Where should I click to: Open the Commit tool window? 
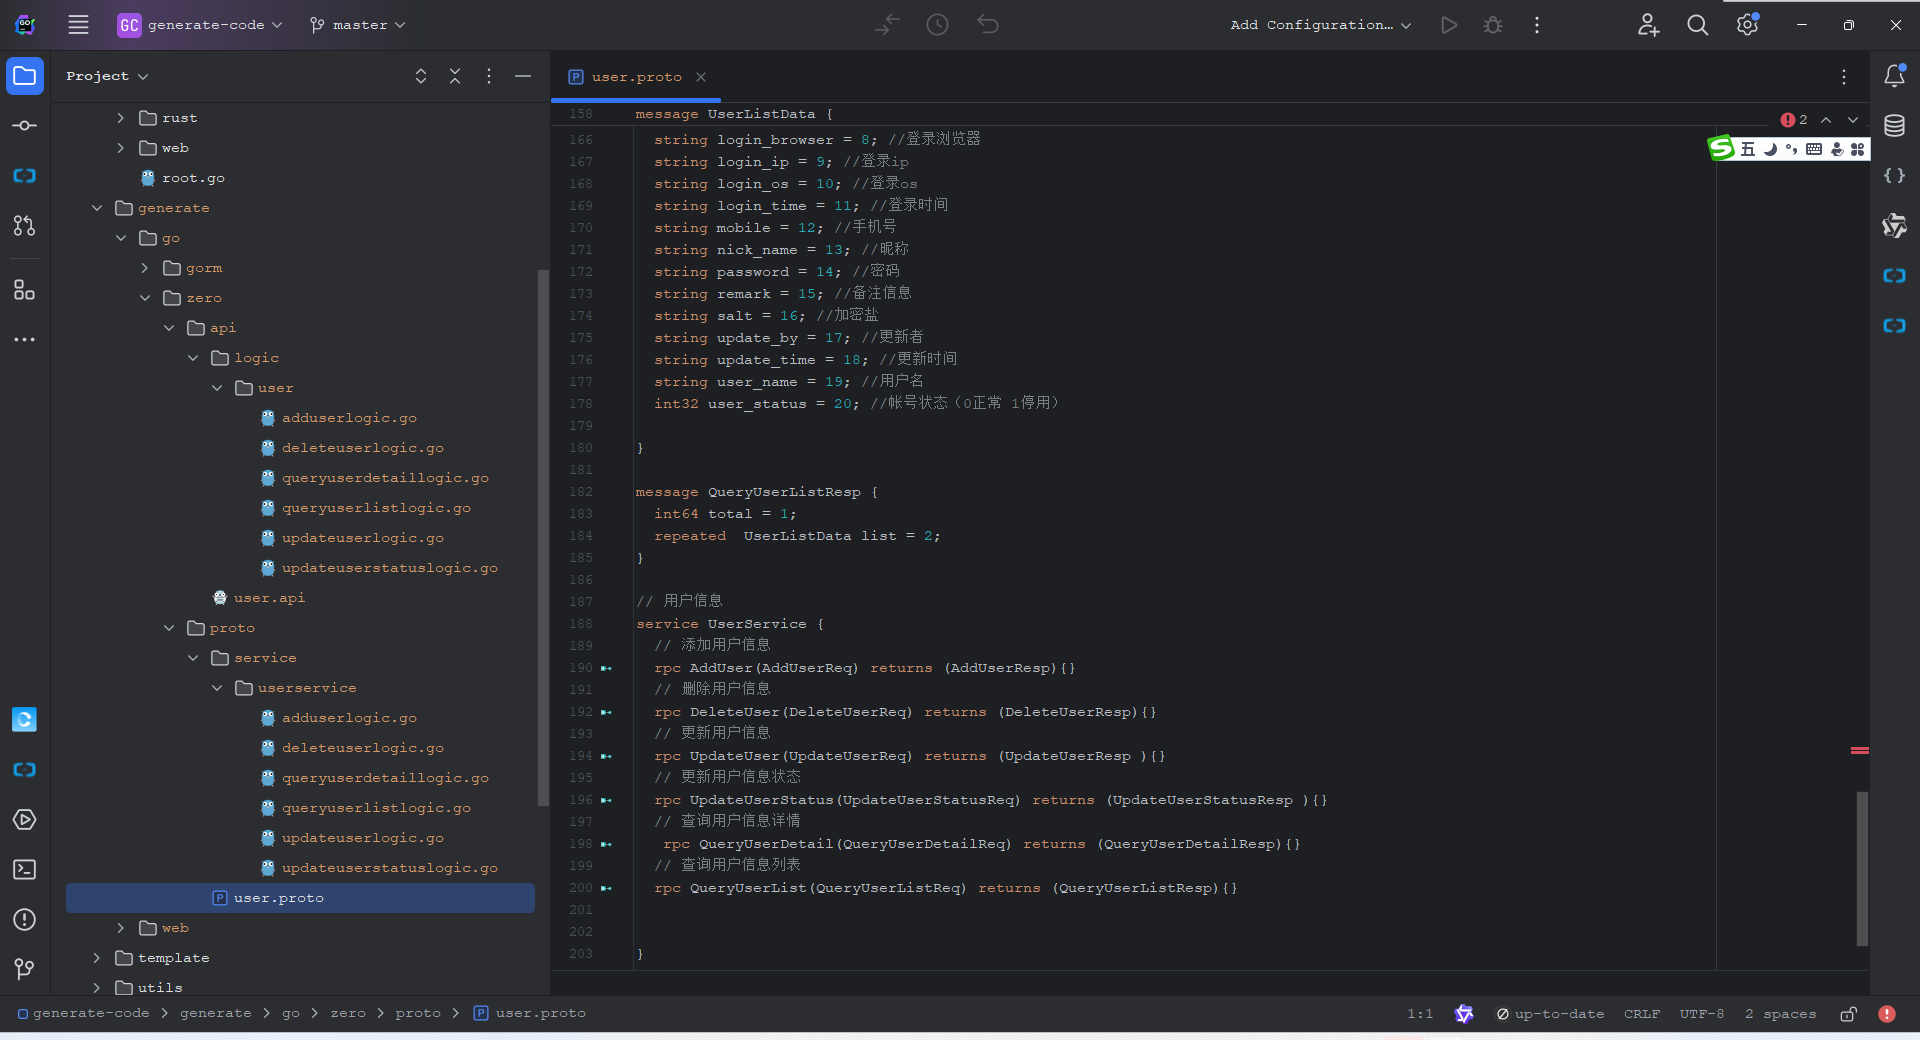pos(25,126)
